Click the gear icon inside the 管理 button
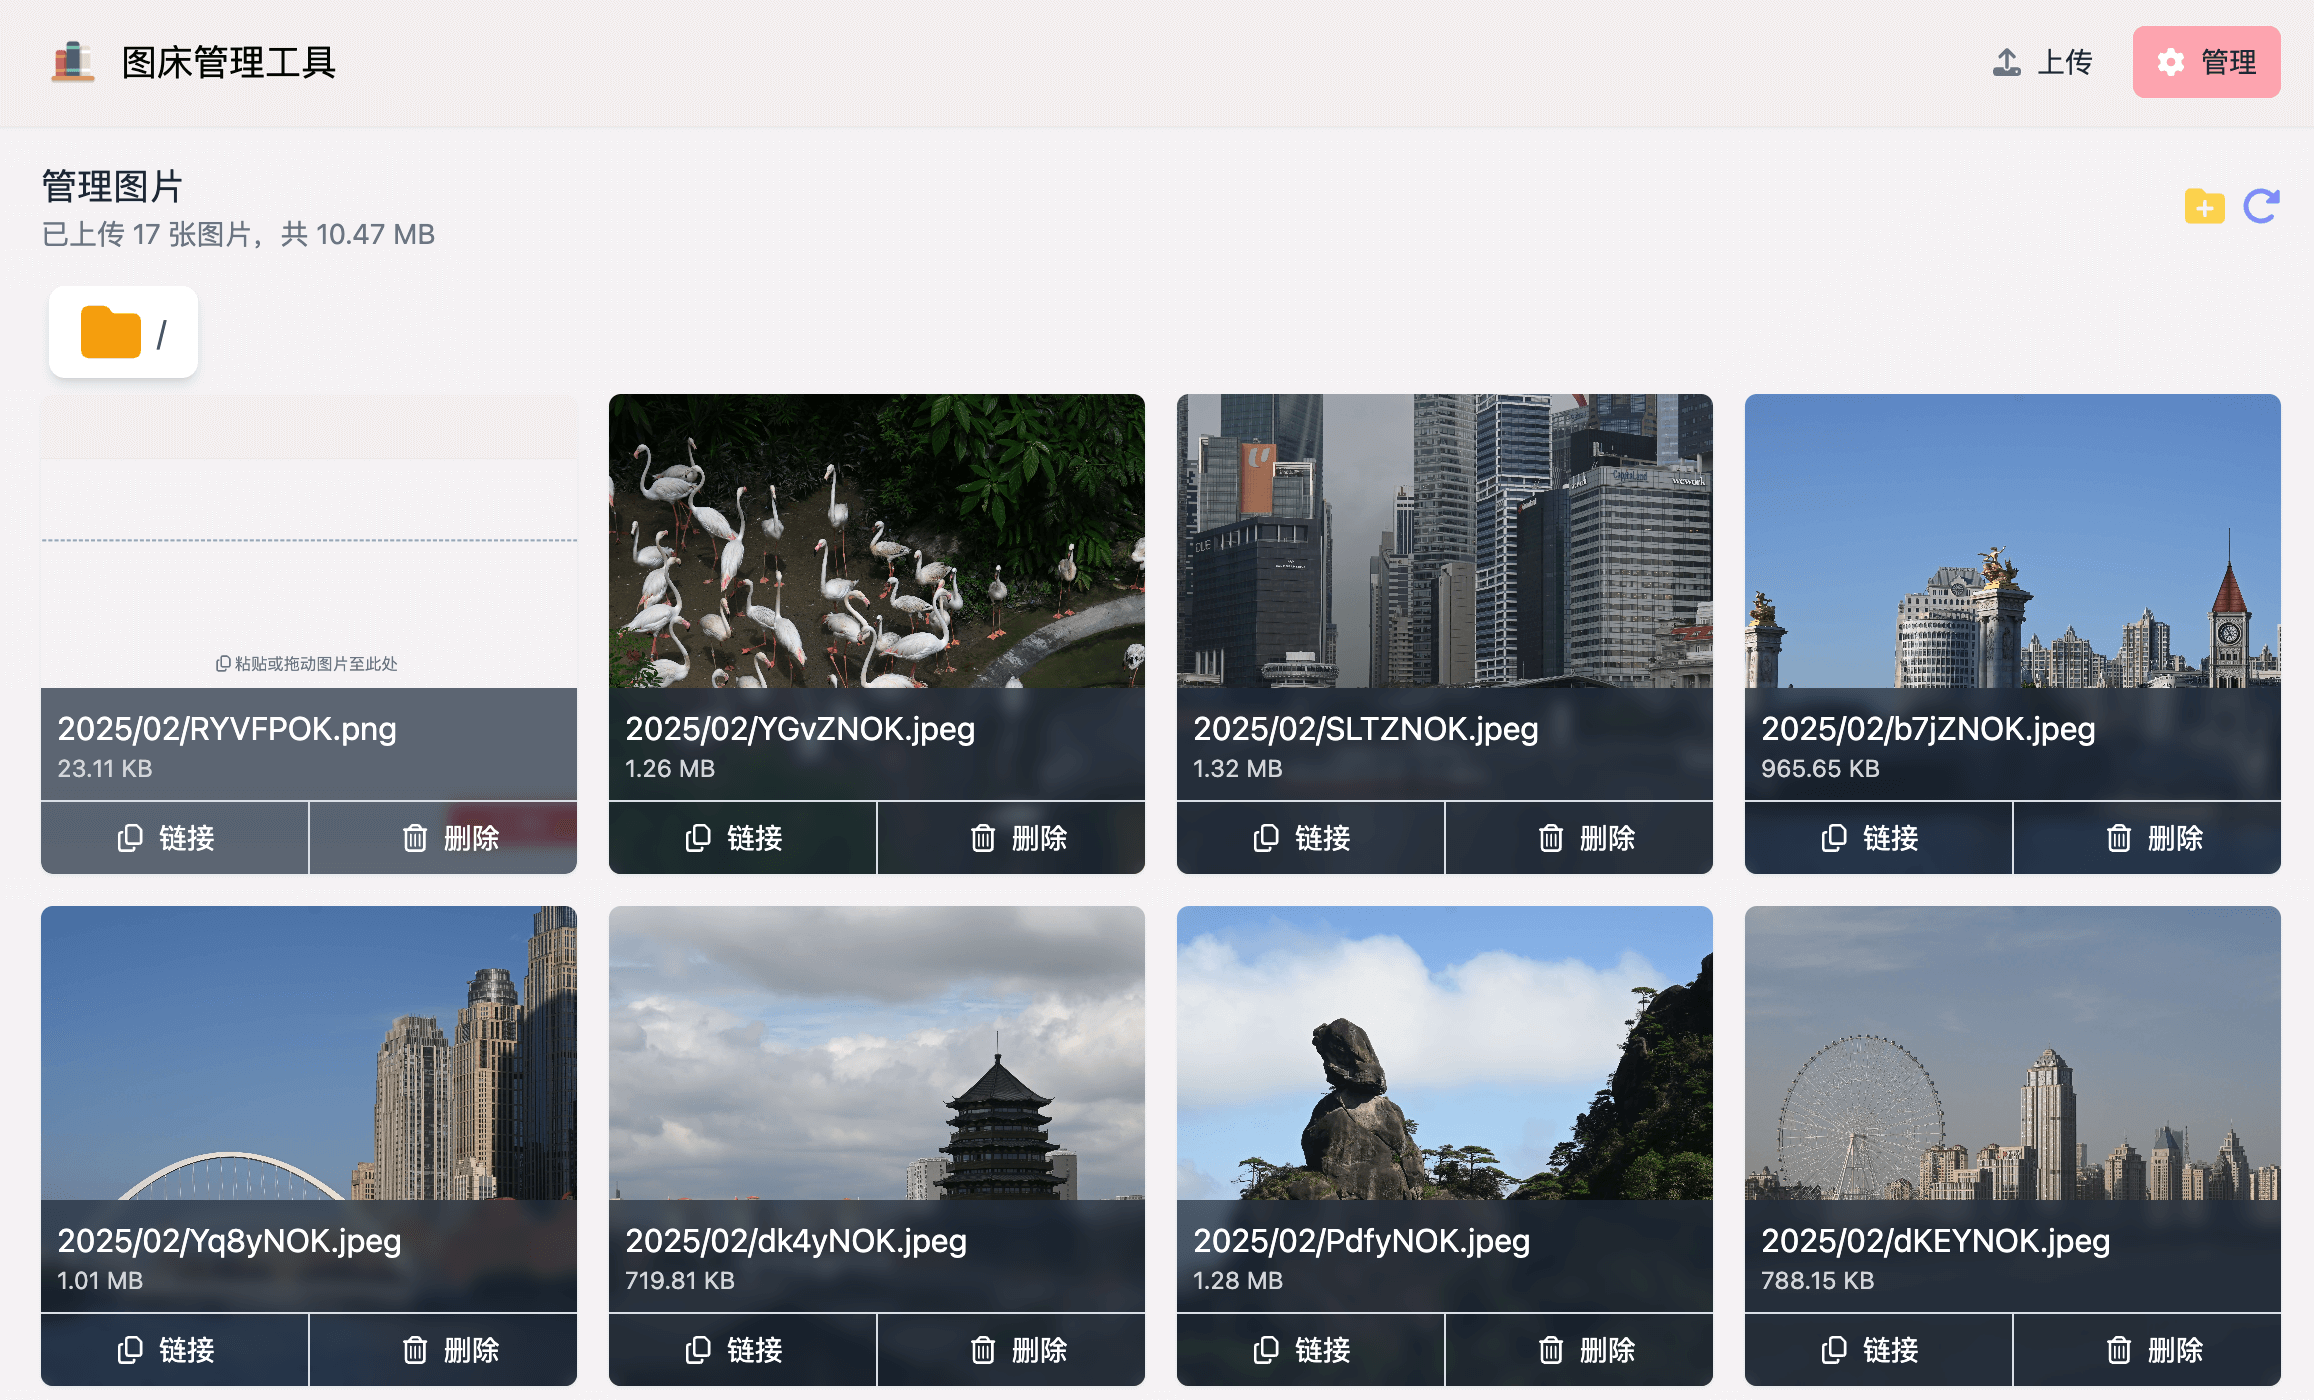Viewport: 2314px width, 1400px height. point(2171,62)
